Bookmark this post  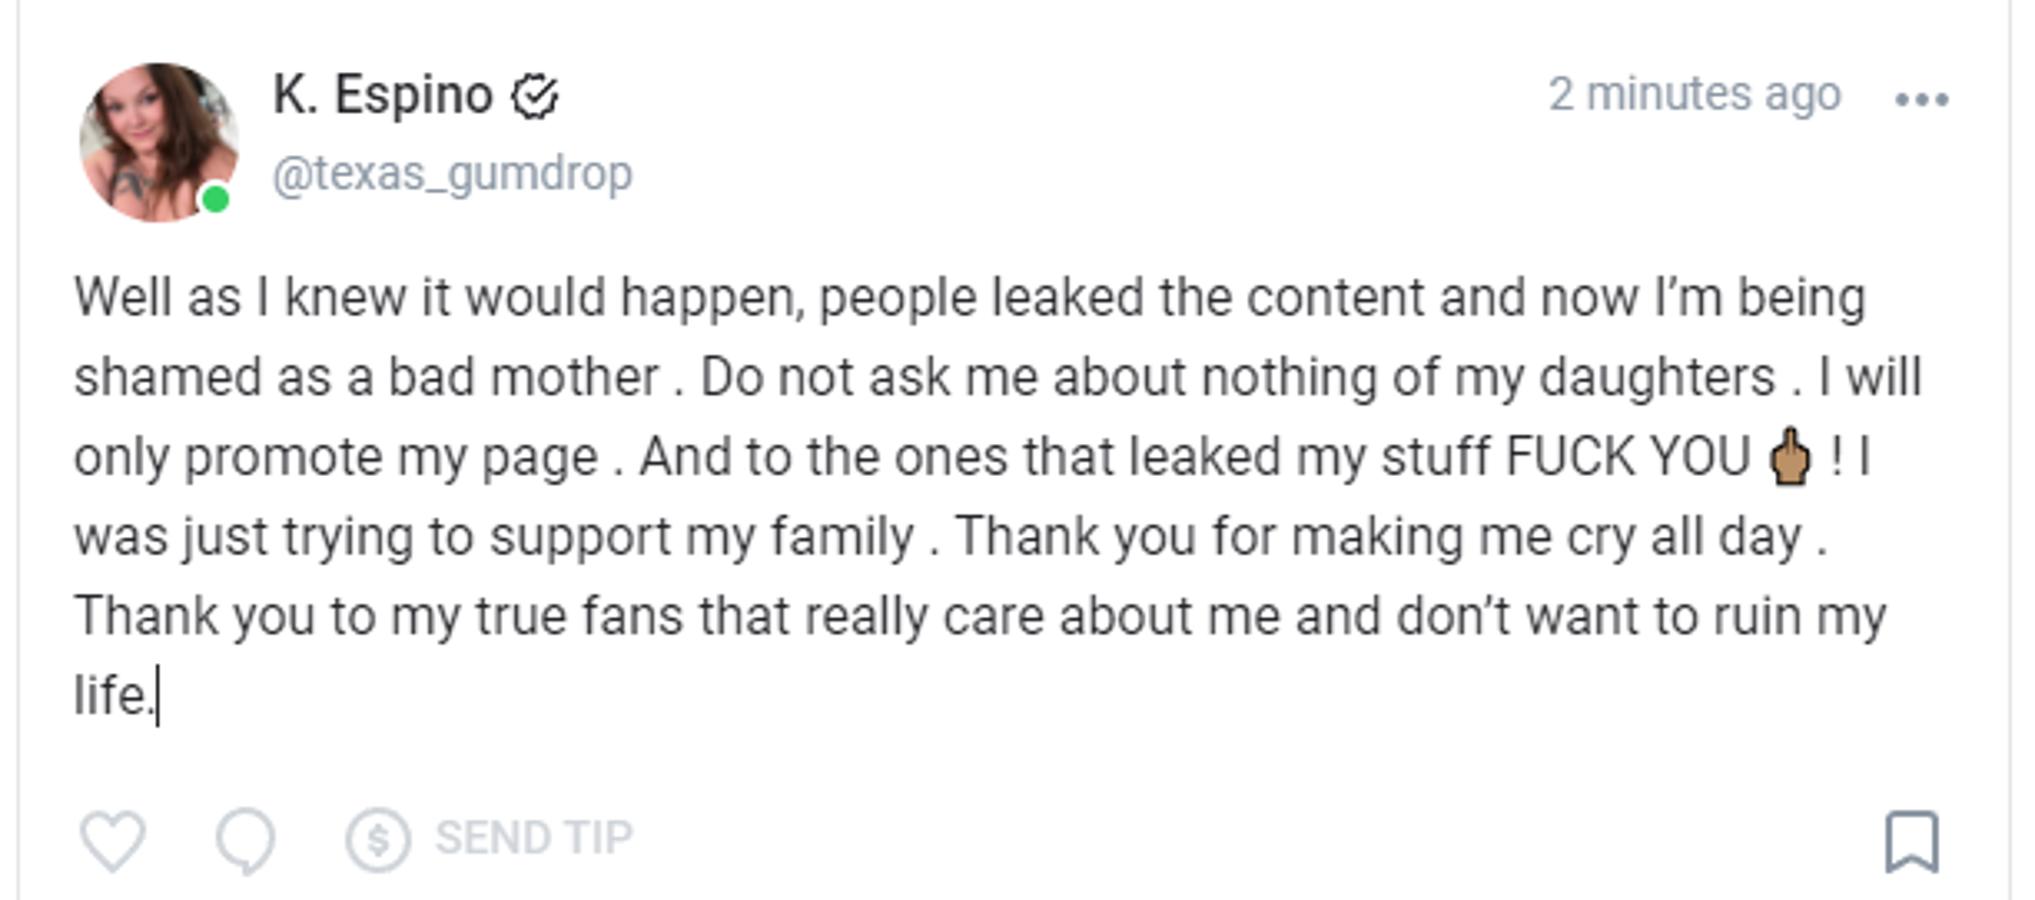click(1911, 842)
